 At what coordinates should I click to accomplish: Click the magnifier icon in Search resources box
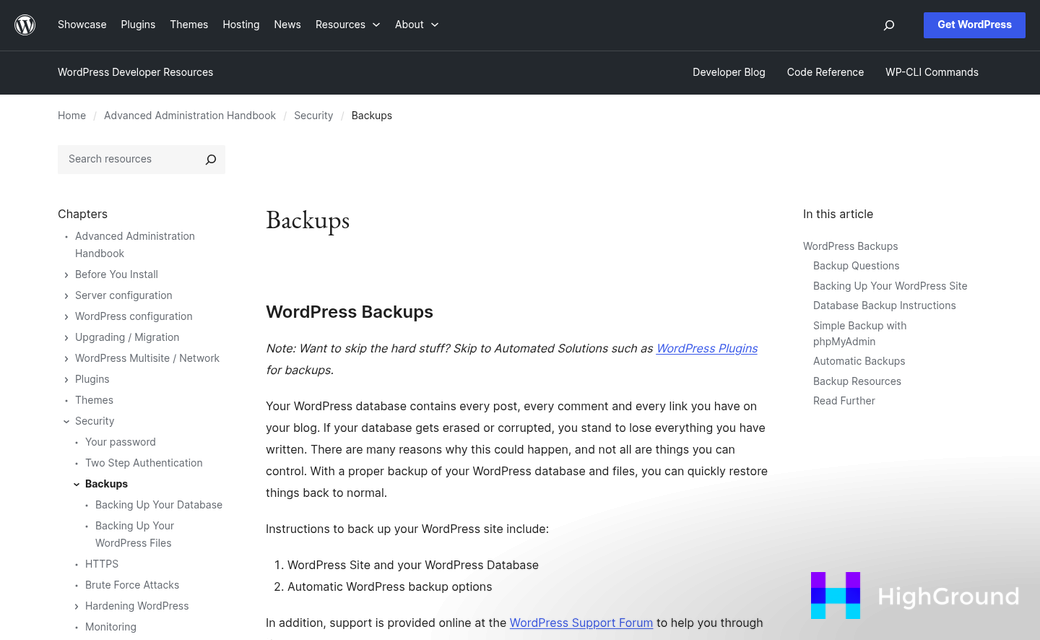click(210, 159)
